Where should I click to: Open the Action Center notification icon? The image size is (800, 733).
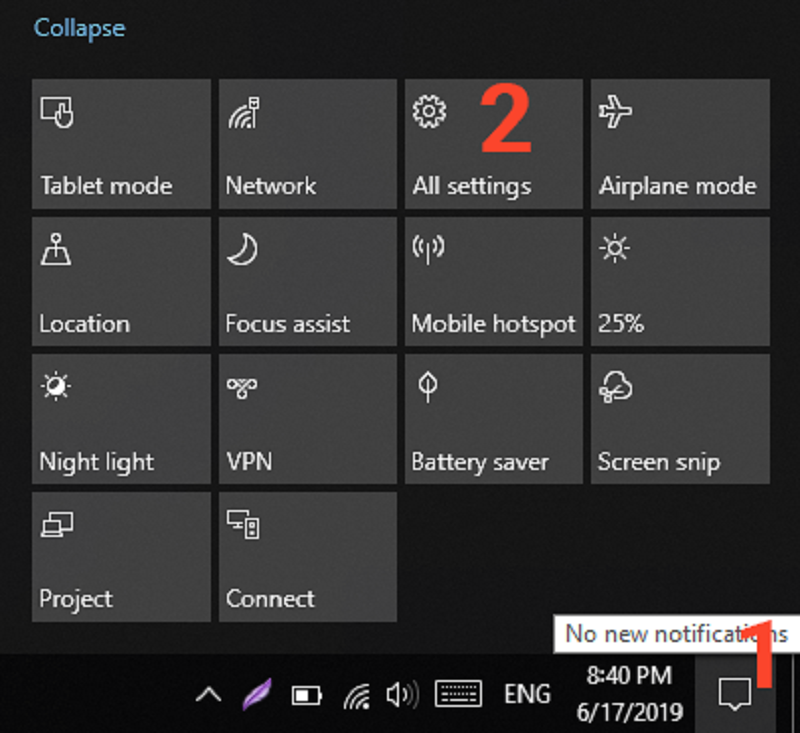coord(736,692)
